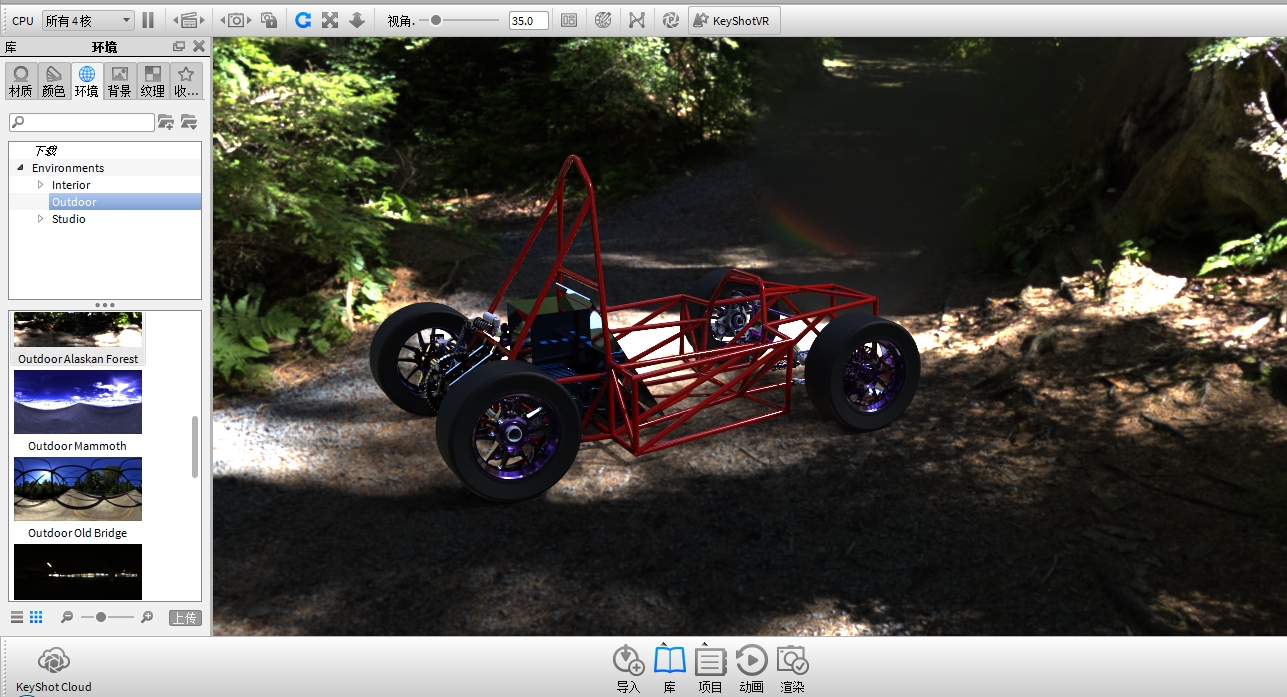
Task: Open the 动画 (Animation) icon at bottom
Action: (750, 661)
